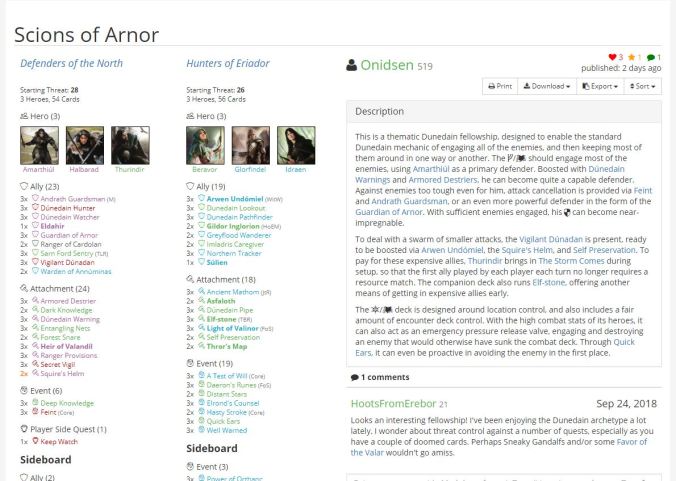Click the red heart likes icon
676x481 pixels.
pos(612,57)
